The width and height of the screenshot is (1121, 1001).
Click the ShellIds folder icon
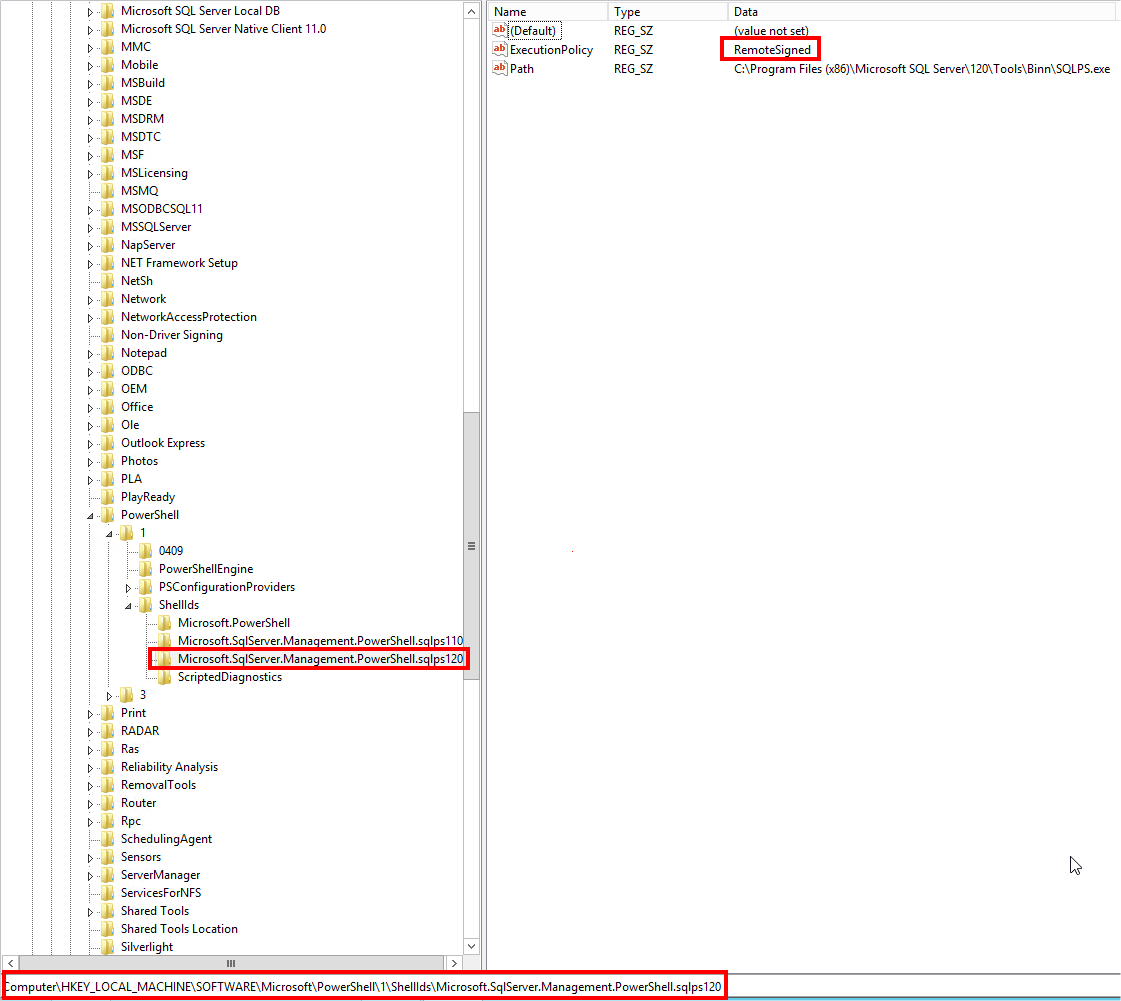point(146,605)
